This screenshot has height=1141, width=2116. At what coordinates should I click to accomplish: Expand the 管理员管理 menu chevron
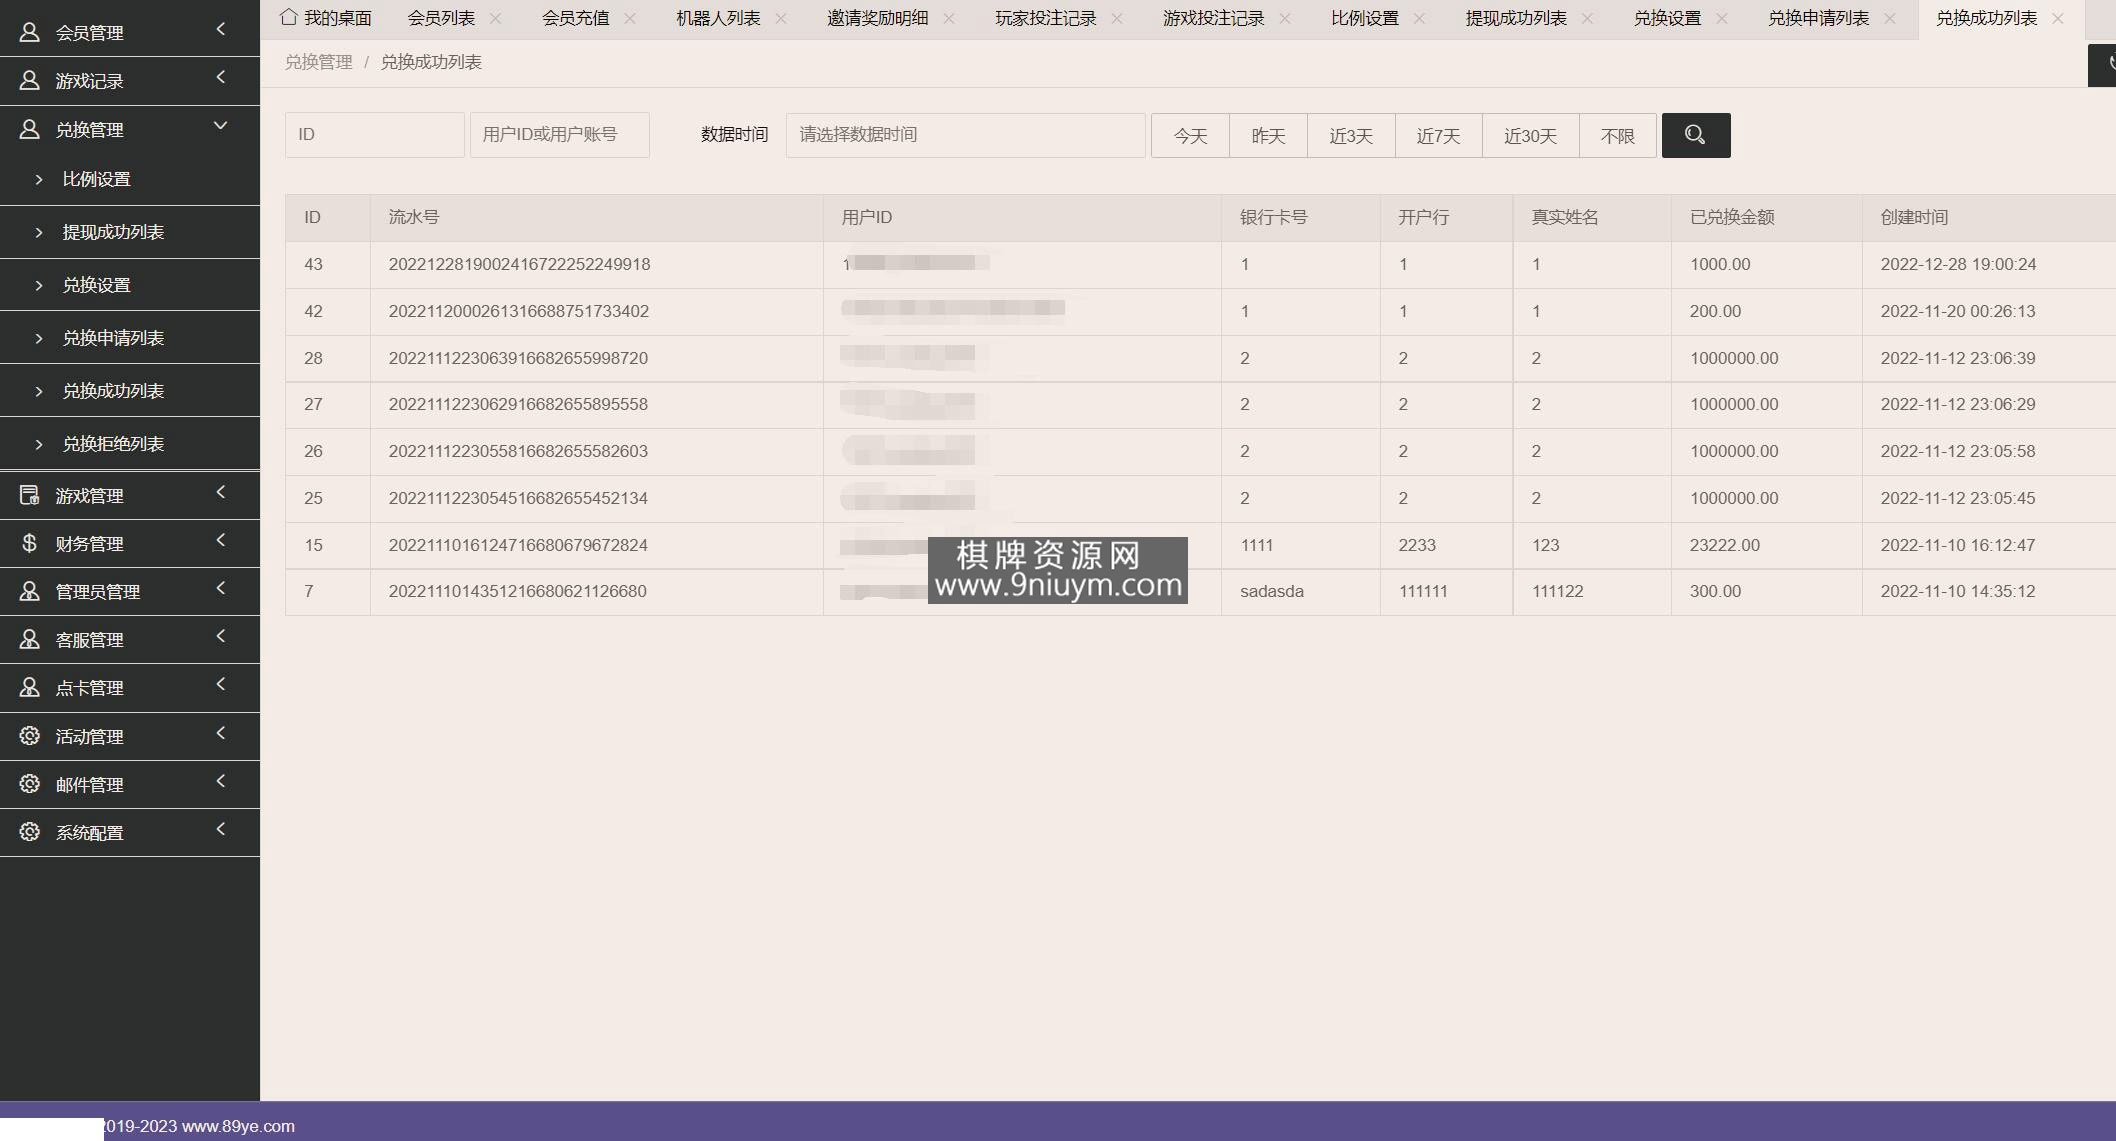221,588
